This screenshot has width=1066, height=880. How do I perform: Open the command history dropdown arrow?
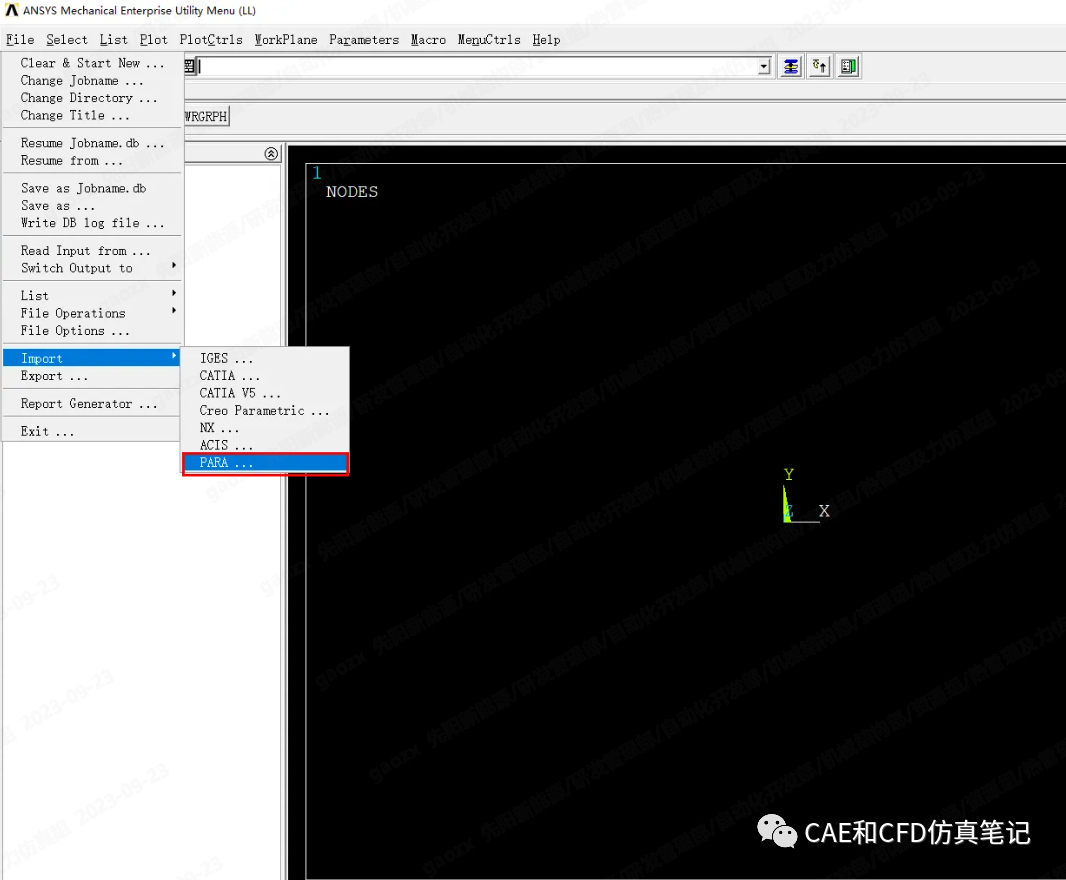point(764,67)
